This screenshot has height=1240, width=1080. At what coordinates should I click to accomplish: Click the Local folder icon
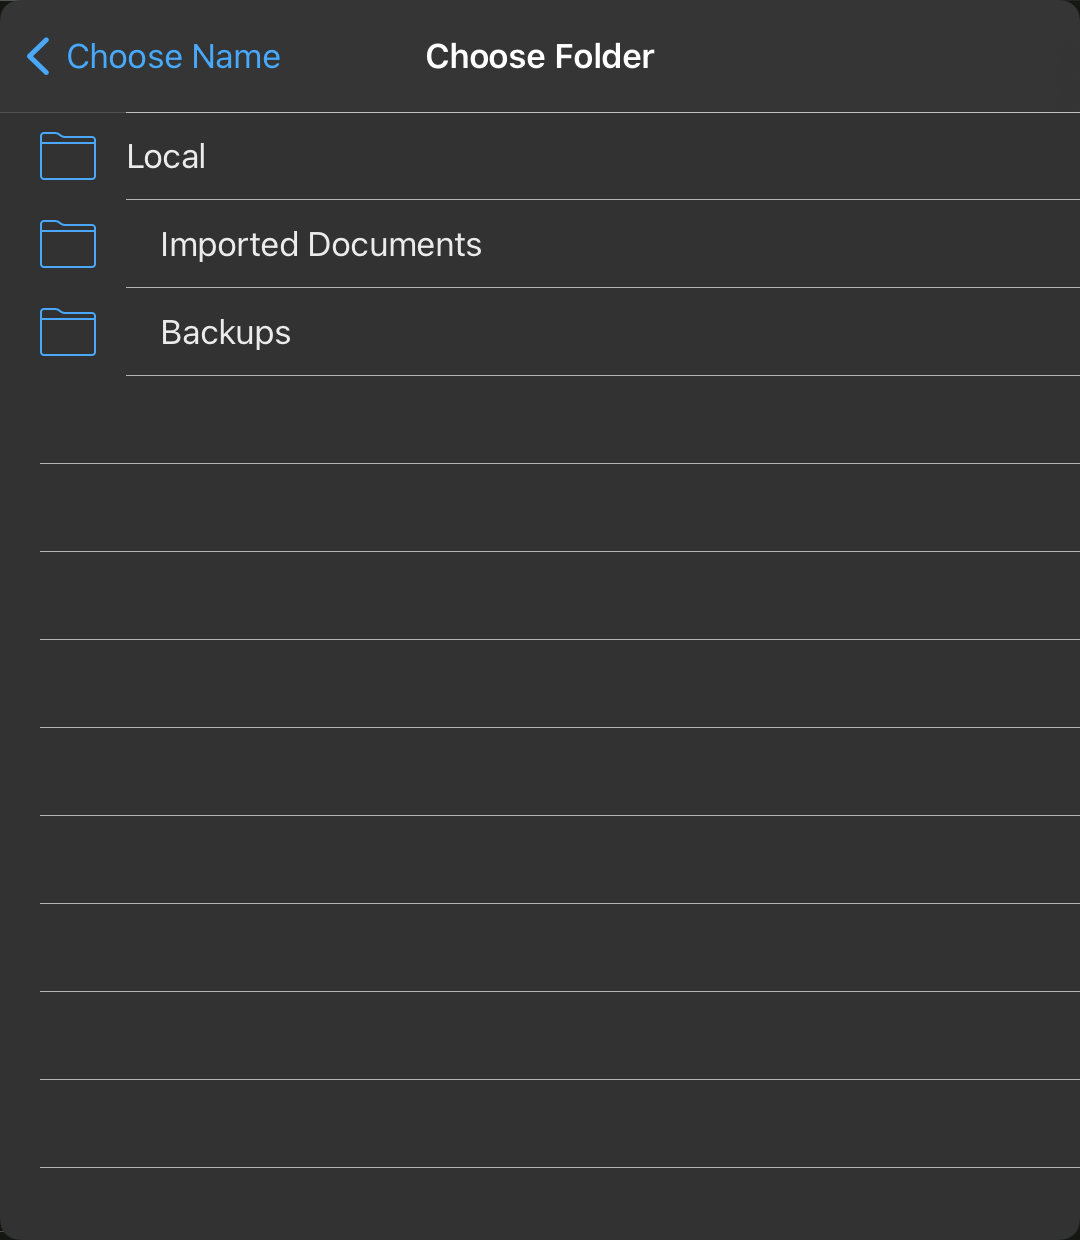(68, 156)
